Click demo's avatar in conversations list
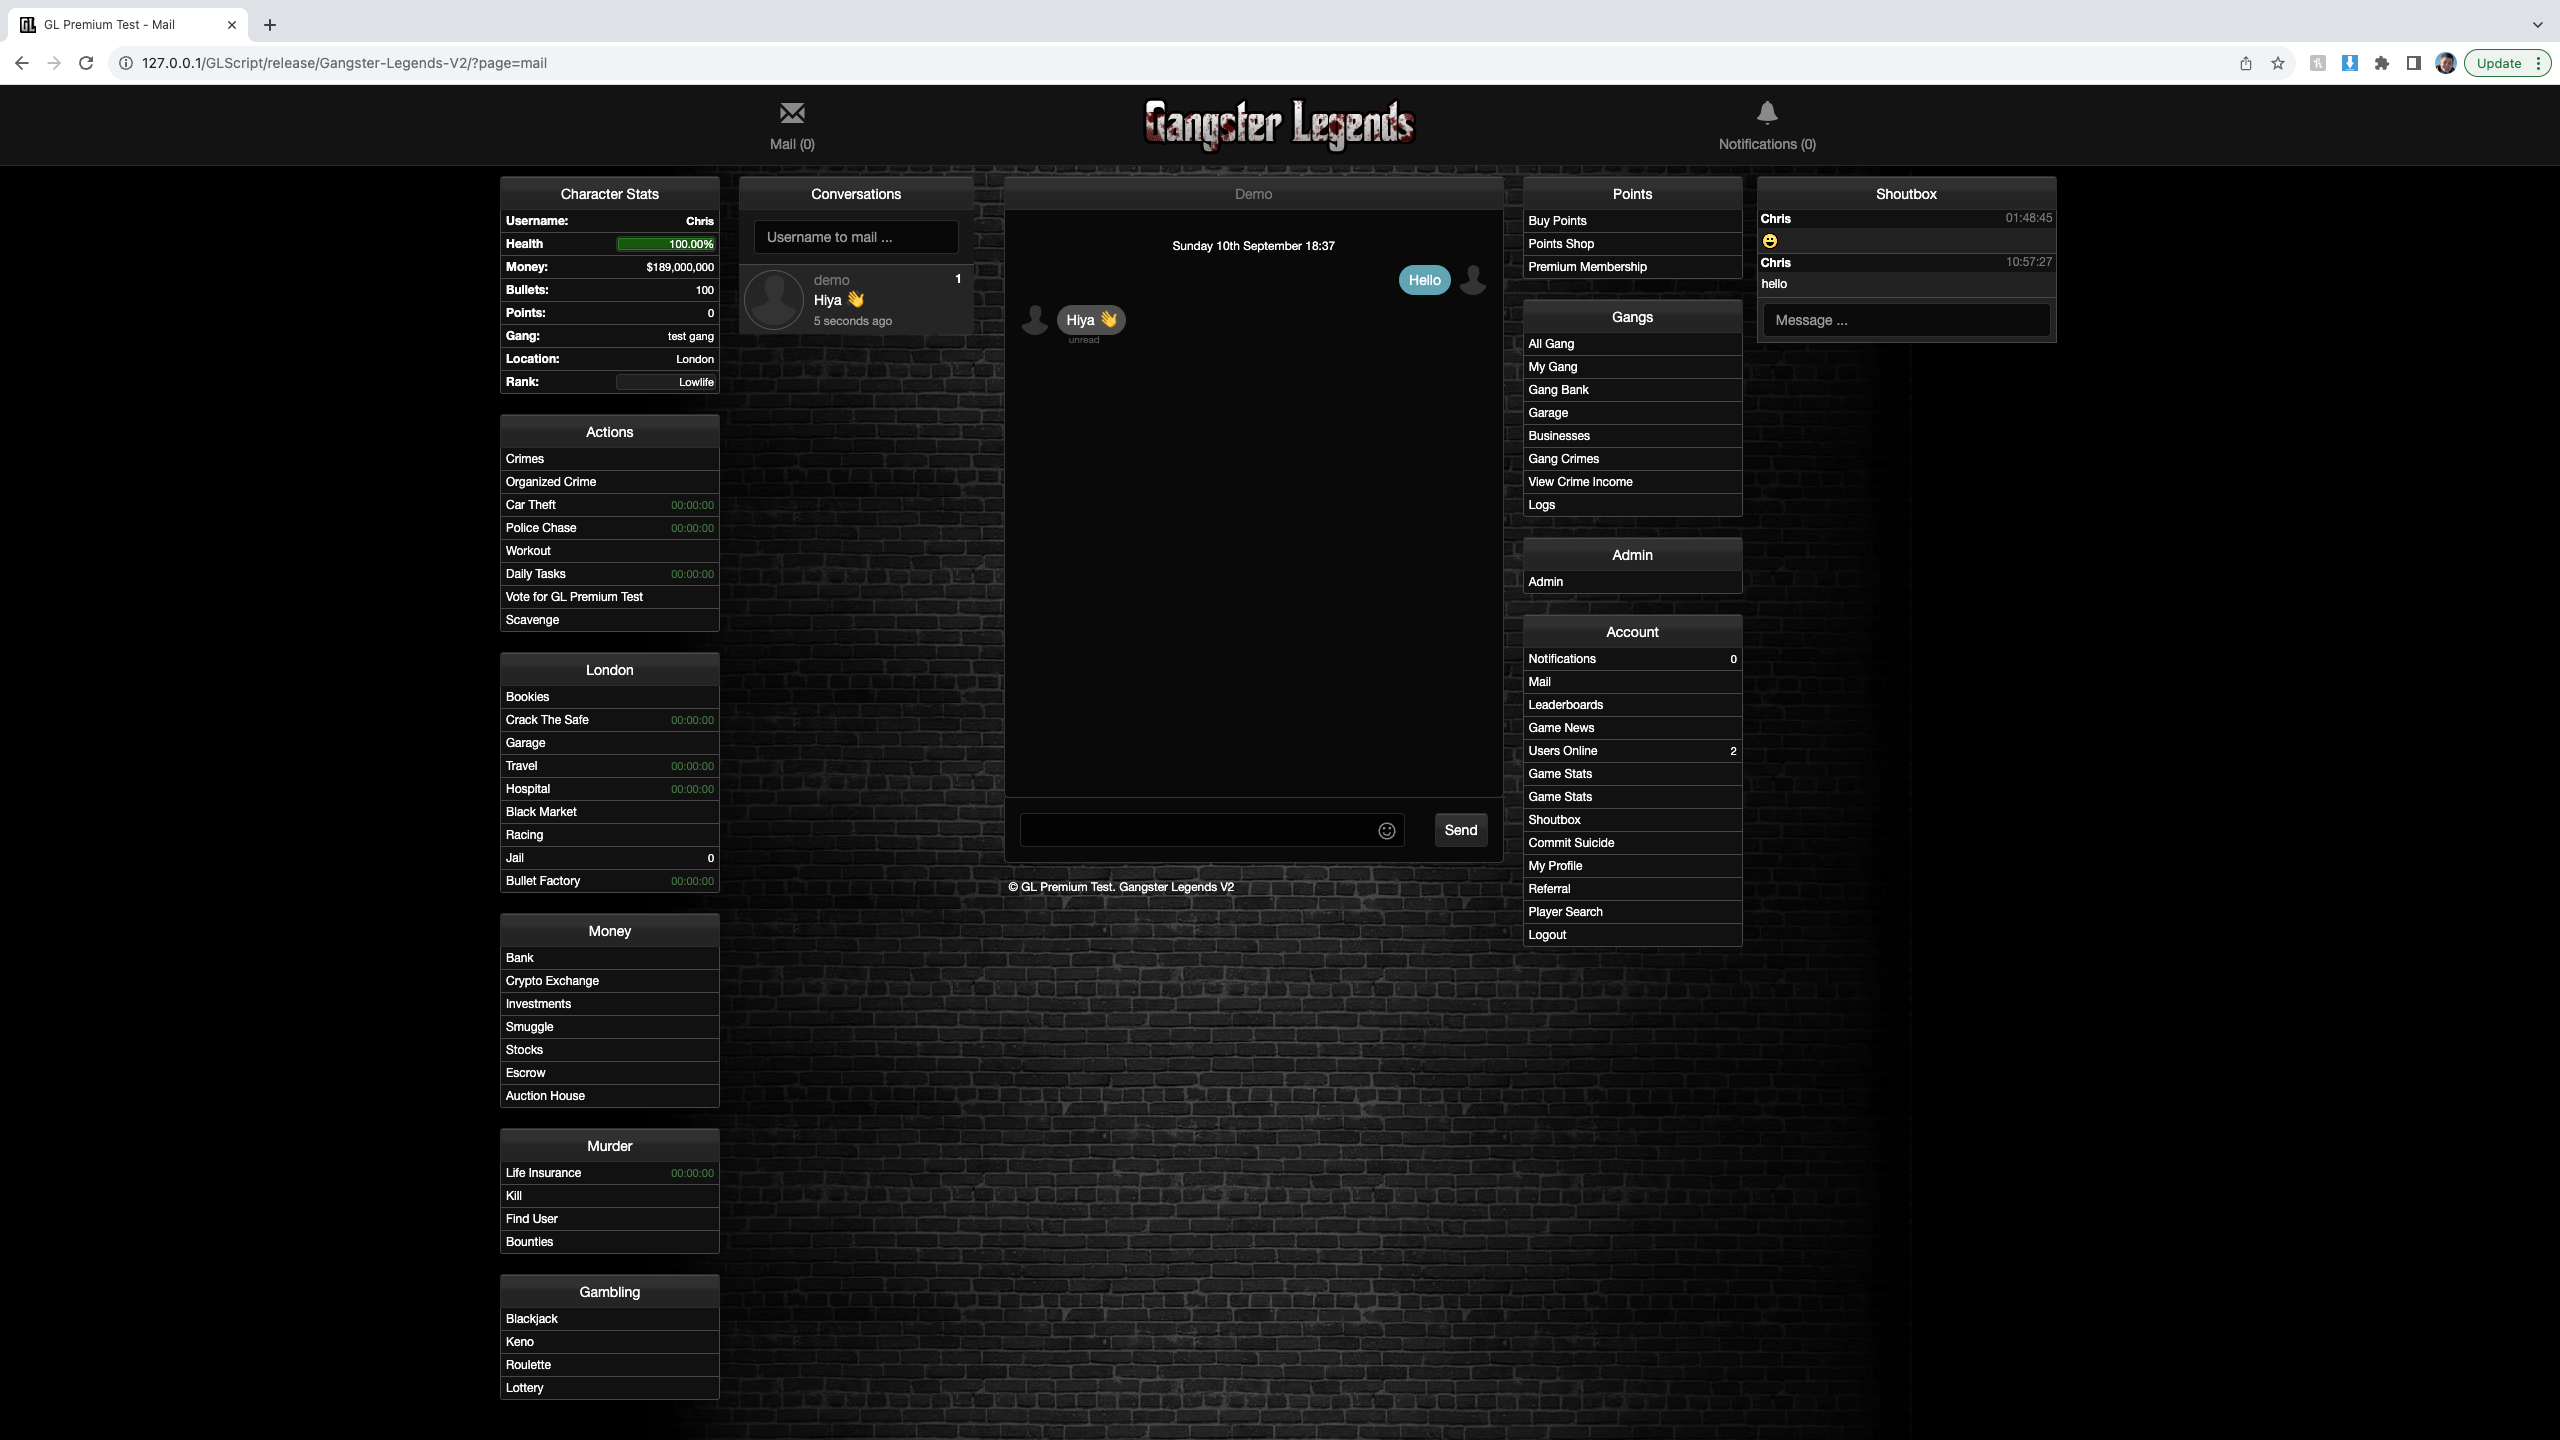 point(774,299)
